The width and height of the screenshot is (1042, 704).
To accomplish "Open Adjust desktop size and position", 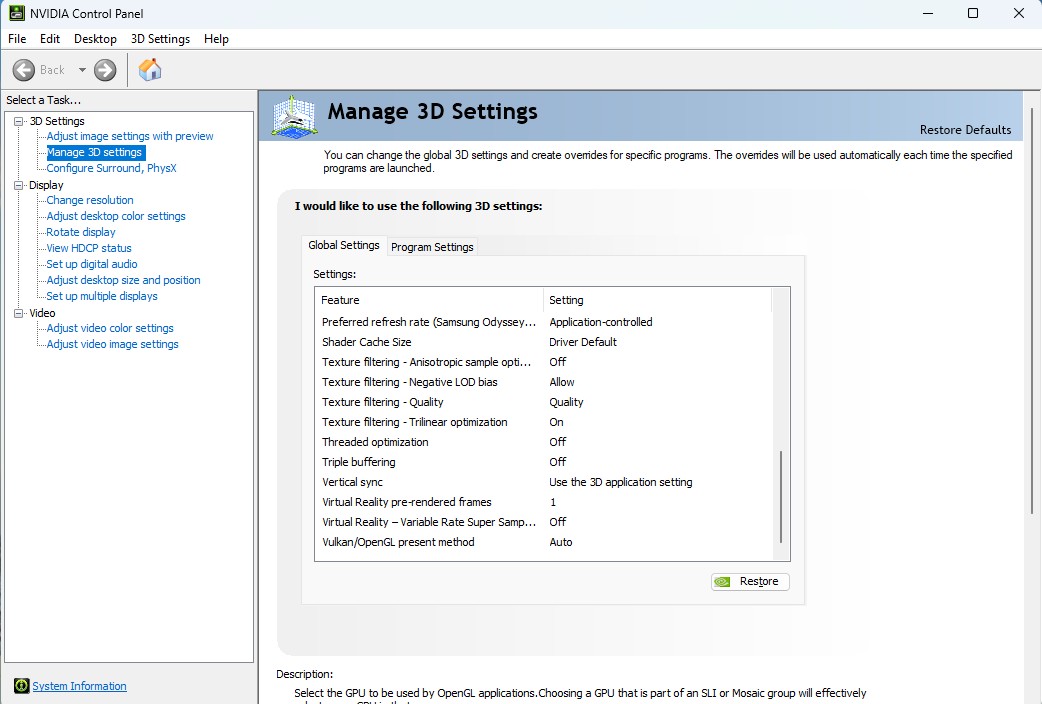I will pos(123,280).
